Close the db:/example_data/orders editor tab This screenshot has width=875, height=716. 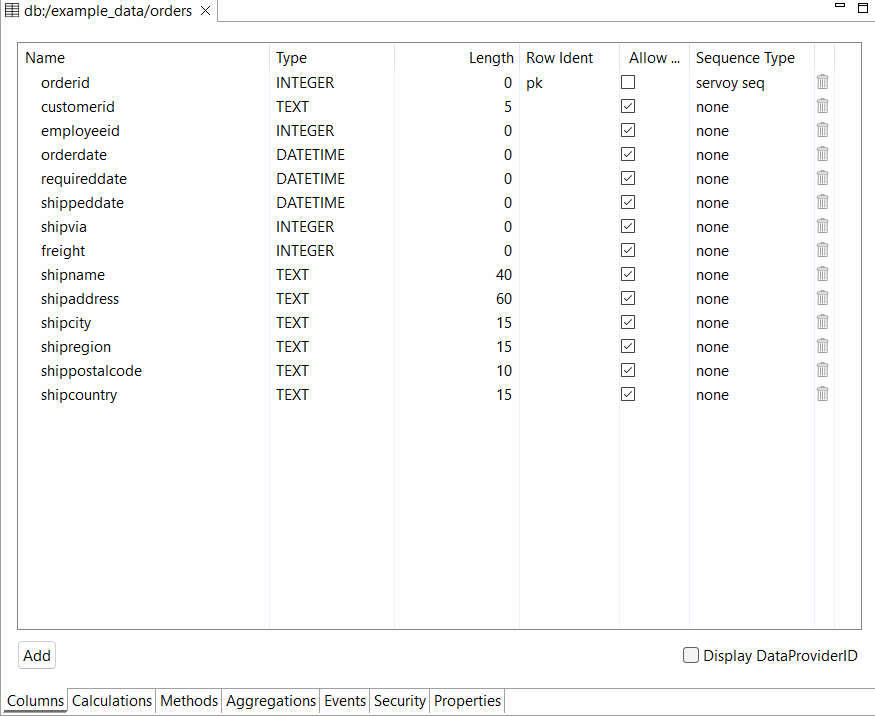click(x=205, y=11)
